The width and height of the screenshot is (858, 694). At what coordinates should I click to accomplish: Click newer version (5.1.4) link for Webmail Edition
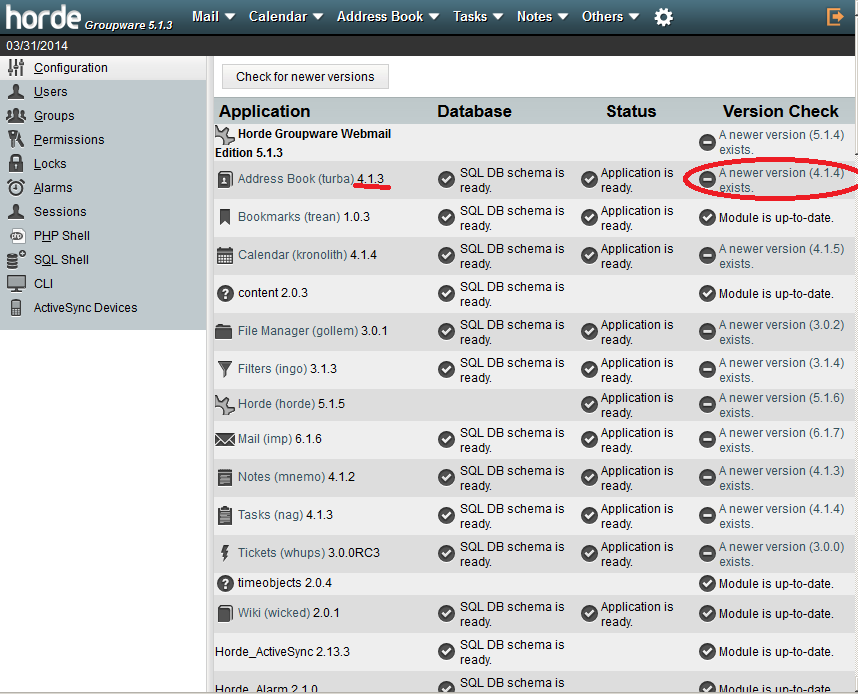click(x=781, y=142)
